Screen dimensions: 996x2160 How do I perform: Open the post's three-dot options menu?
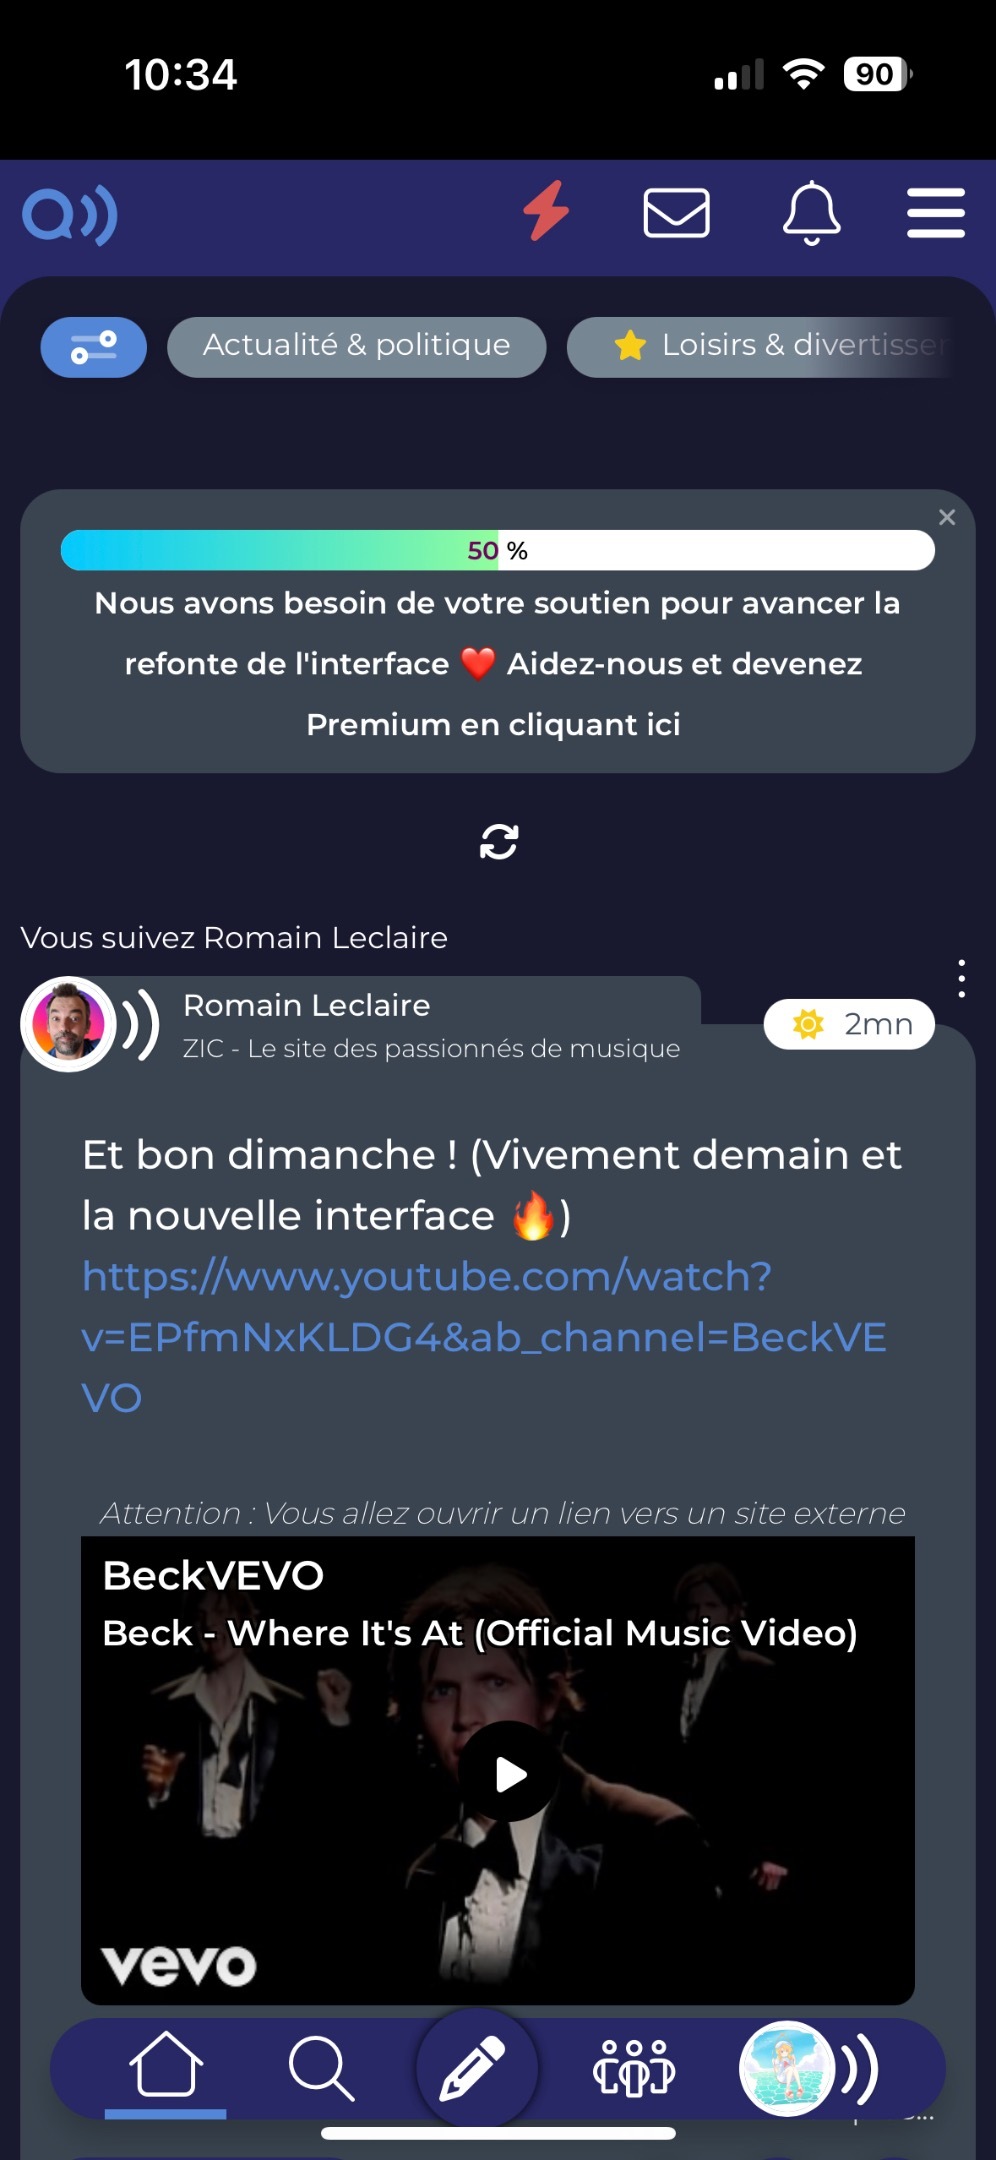click(x=961, y=979)
